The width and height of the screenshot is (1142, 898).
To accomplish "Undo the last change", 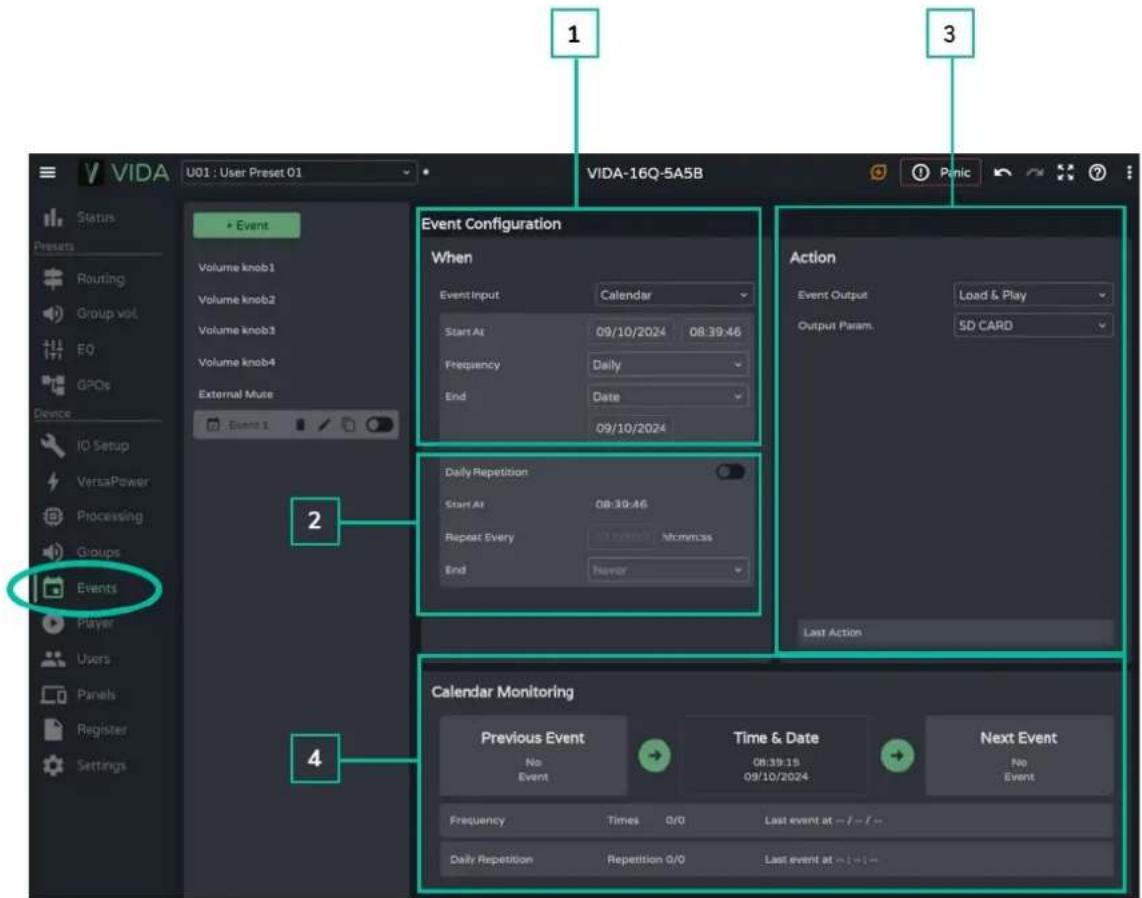I will 1002,173.
